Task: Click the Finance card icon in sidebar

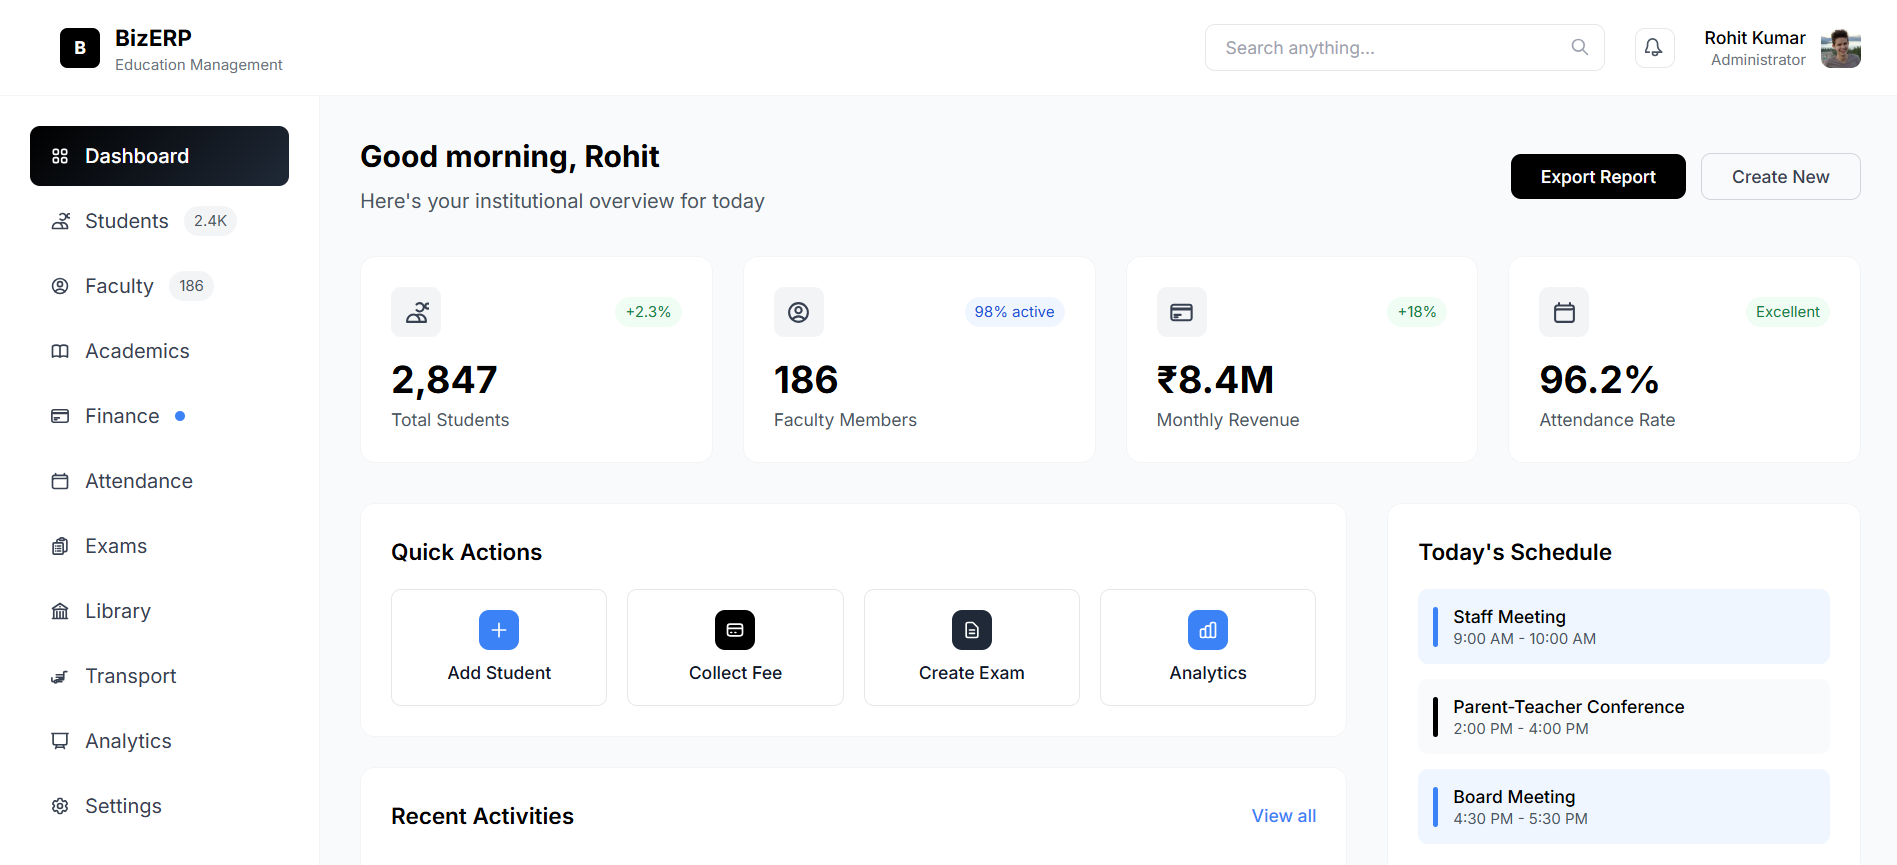Action: click(x=60, y=416)
